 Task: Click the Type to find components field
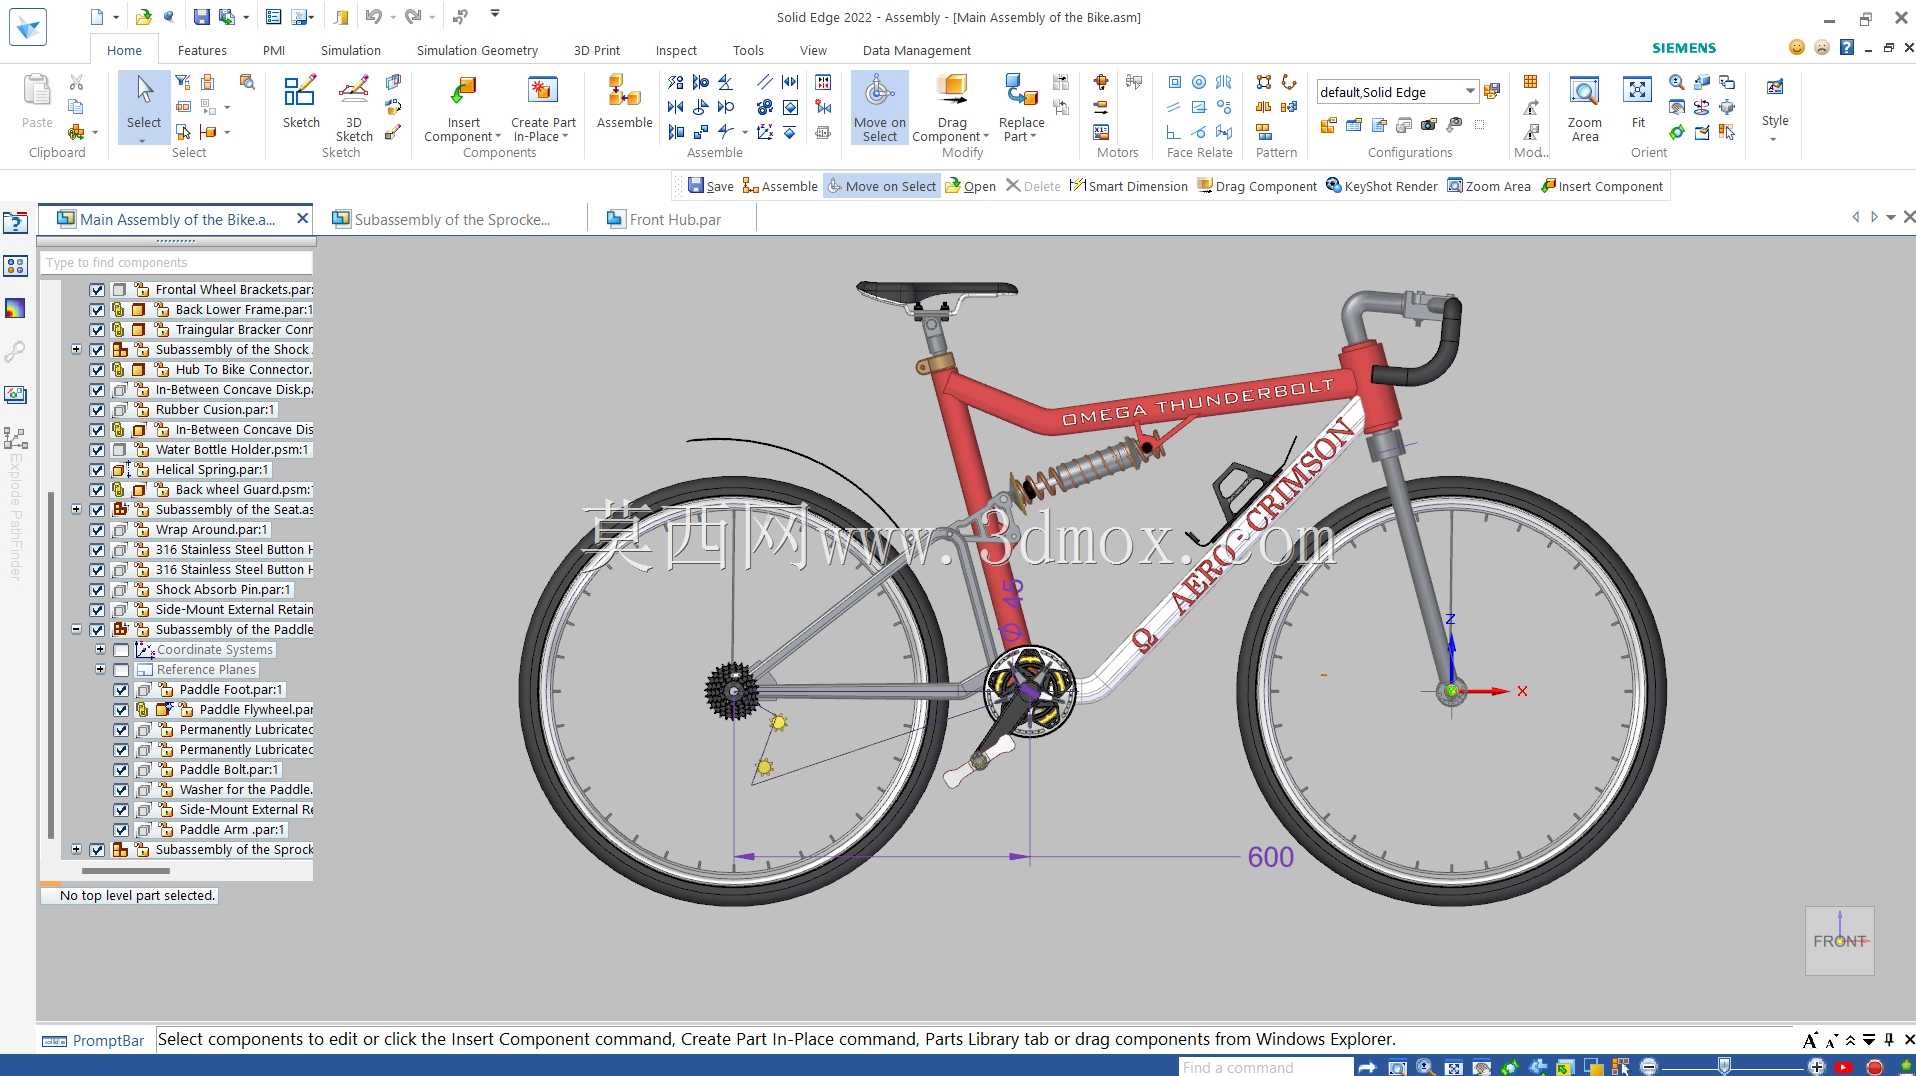click(176, 262)
